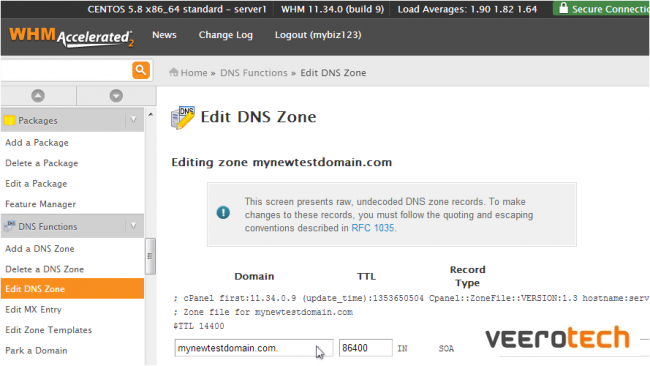Click the Secure Connection lock icon
The image size is (650, 366).
pyautogui.click(x=563, y=8)
